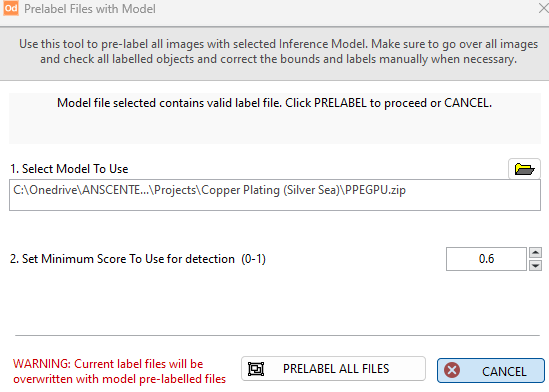Click the '(0-1)' range hint text
The height and width of the screenshot is (392, 549).
click(253, 259)
